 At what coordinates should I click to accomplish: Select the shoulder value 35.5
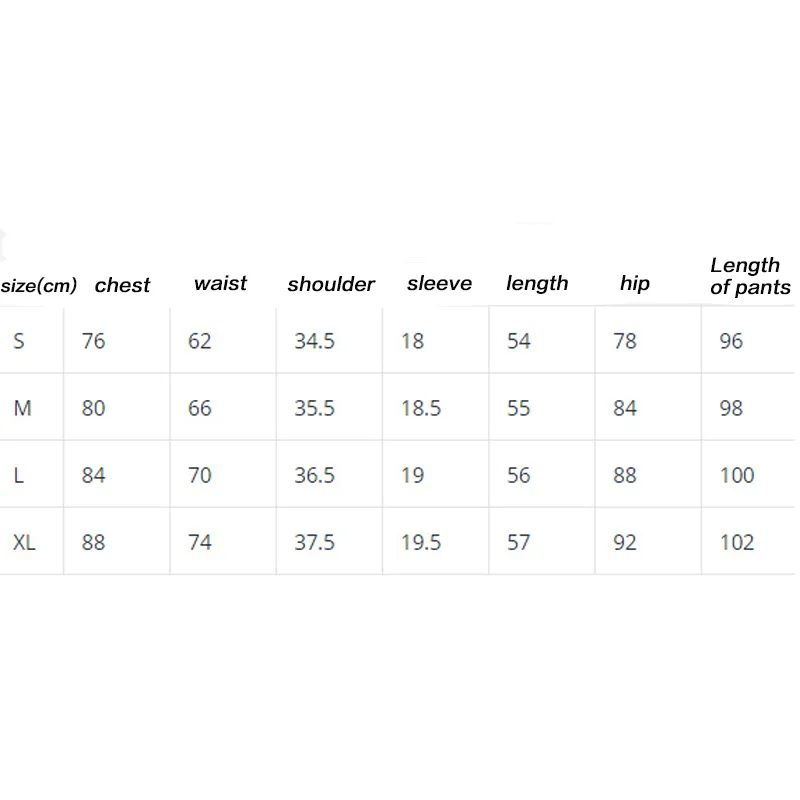[x=314, y=408]
